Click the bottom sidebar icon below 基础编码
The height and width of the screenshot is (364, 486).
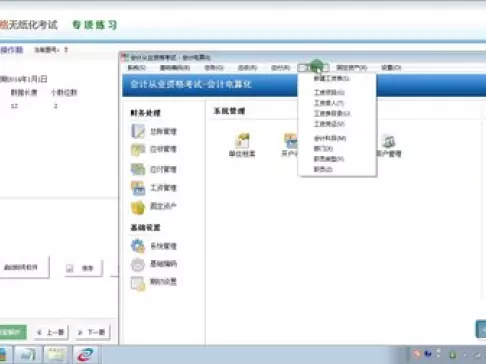point(138,283)
